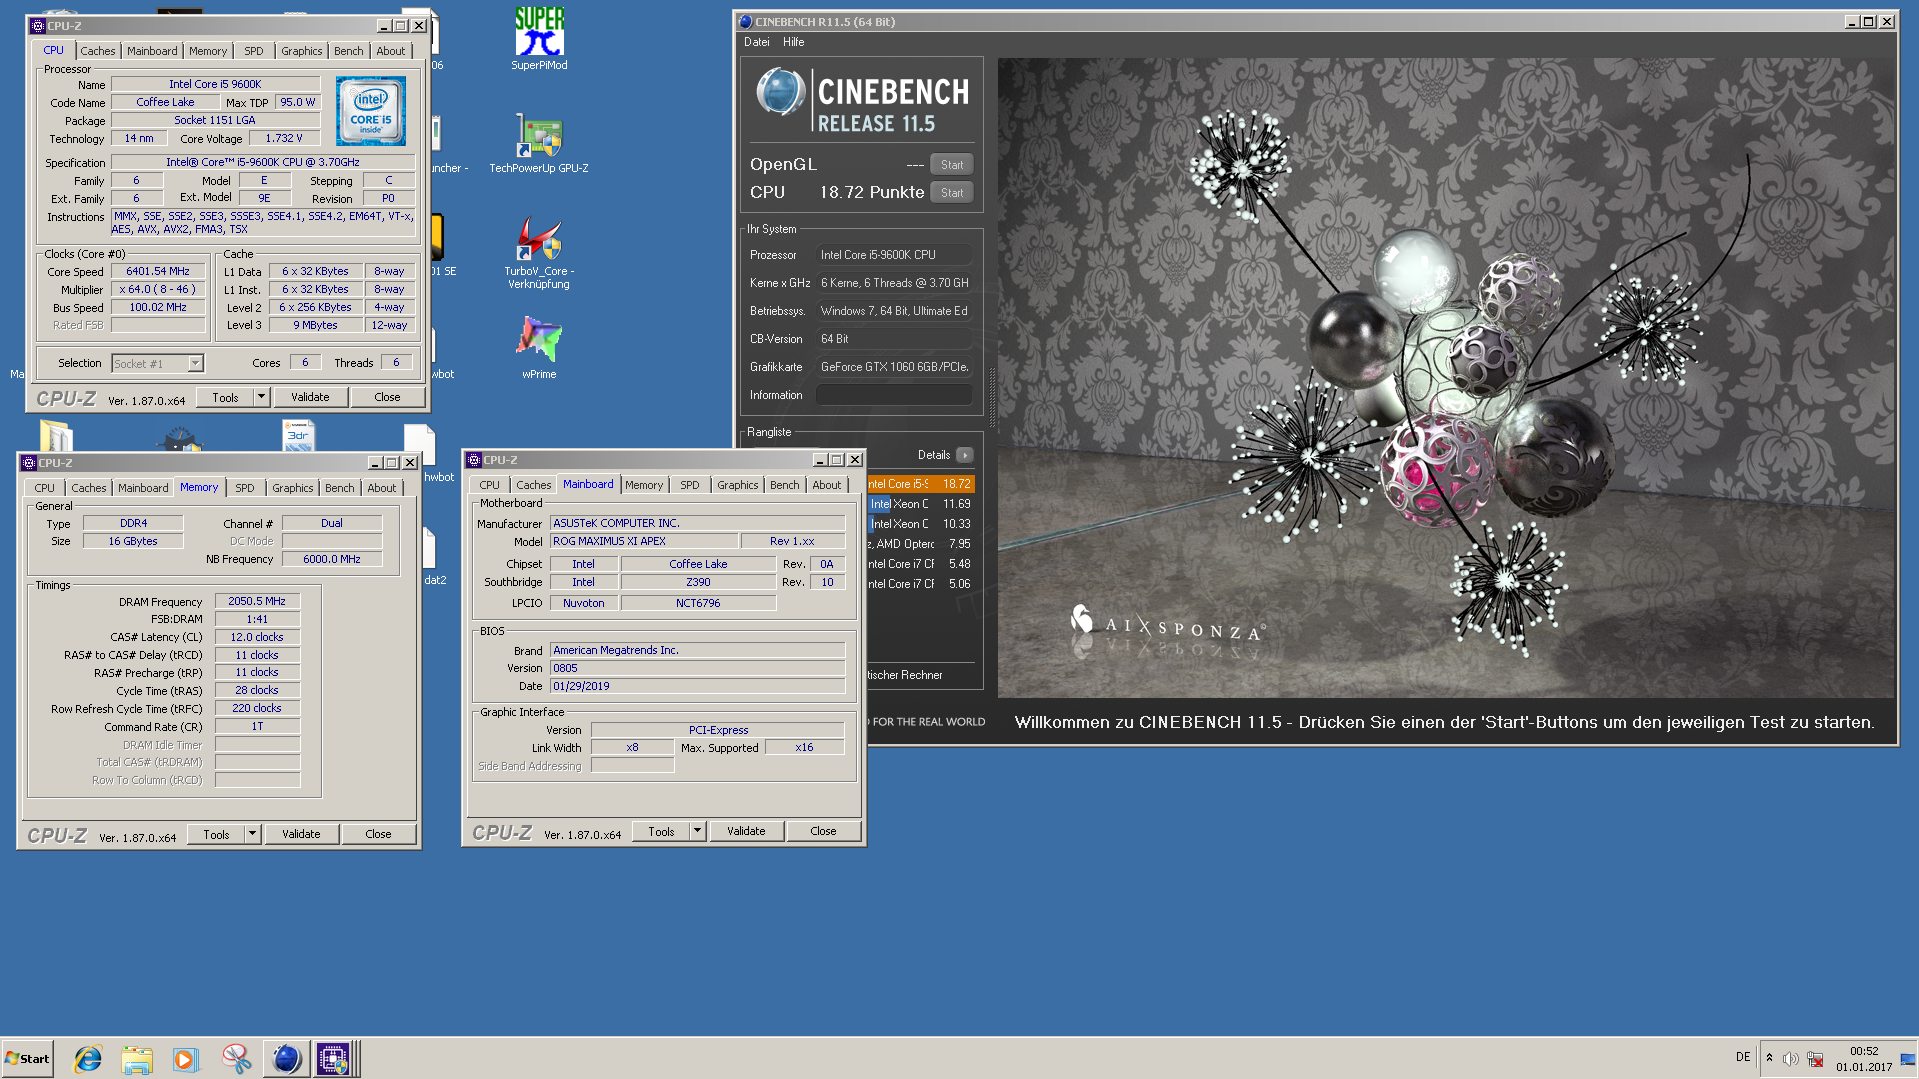Viewport: 1919px width, 1079px height.
Task: Switch to Caches tab in the CPU window
Action: tap(98, 51)
